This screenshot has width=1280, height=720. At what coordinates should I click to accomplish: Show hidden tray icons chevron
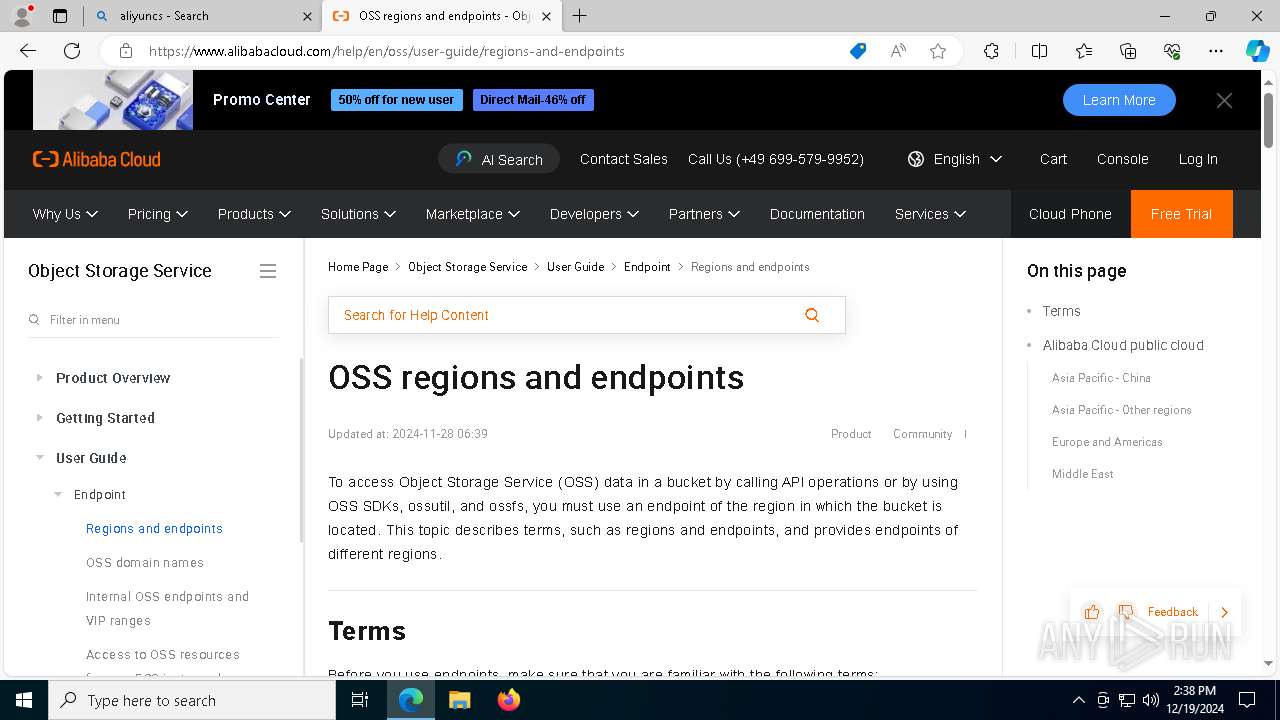pyautogui.click(x=1078, y=700)
